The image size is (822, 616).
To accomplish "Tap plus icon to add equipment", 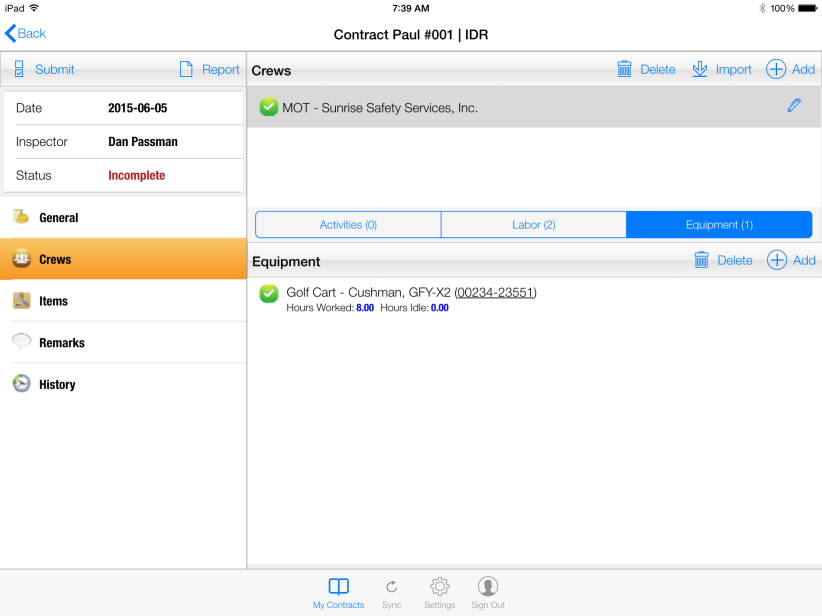I will pos(777,260).
